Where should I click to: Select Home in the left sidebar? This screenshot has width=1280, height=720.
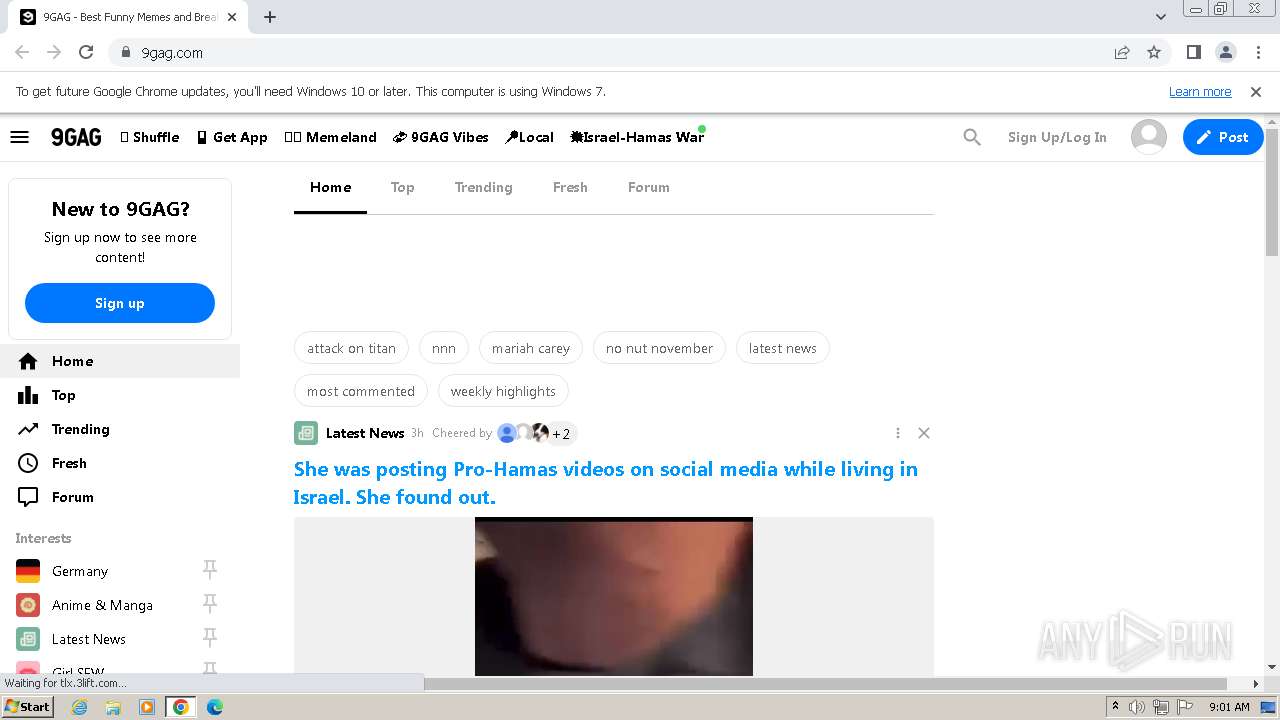coord(120,361)
